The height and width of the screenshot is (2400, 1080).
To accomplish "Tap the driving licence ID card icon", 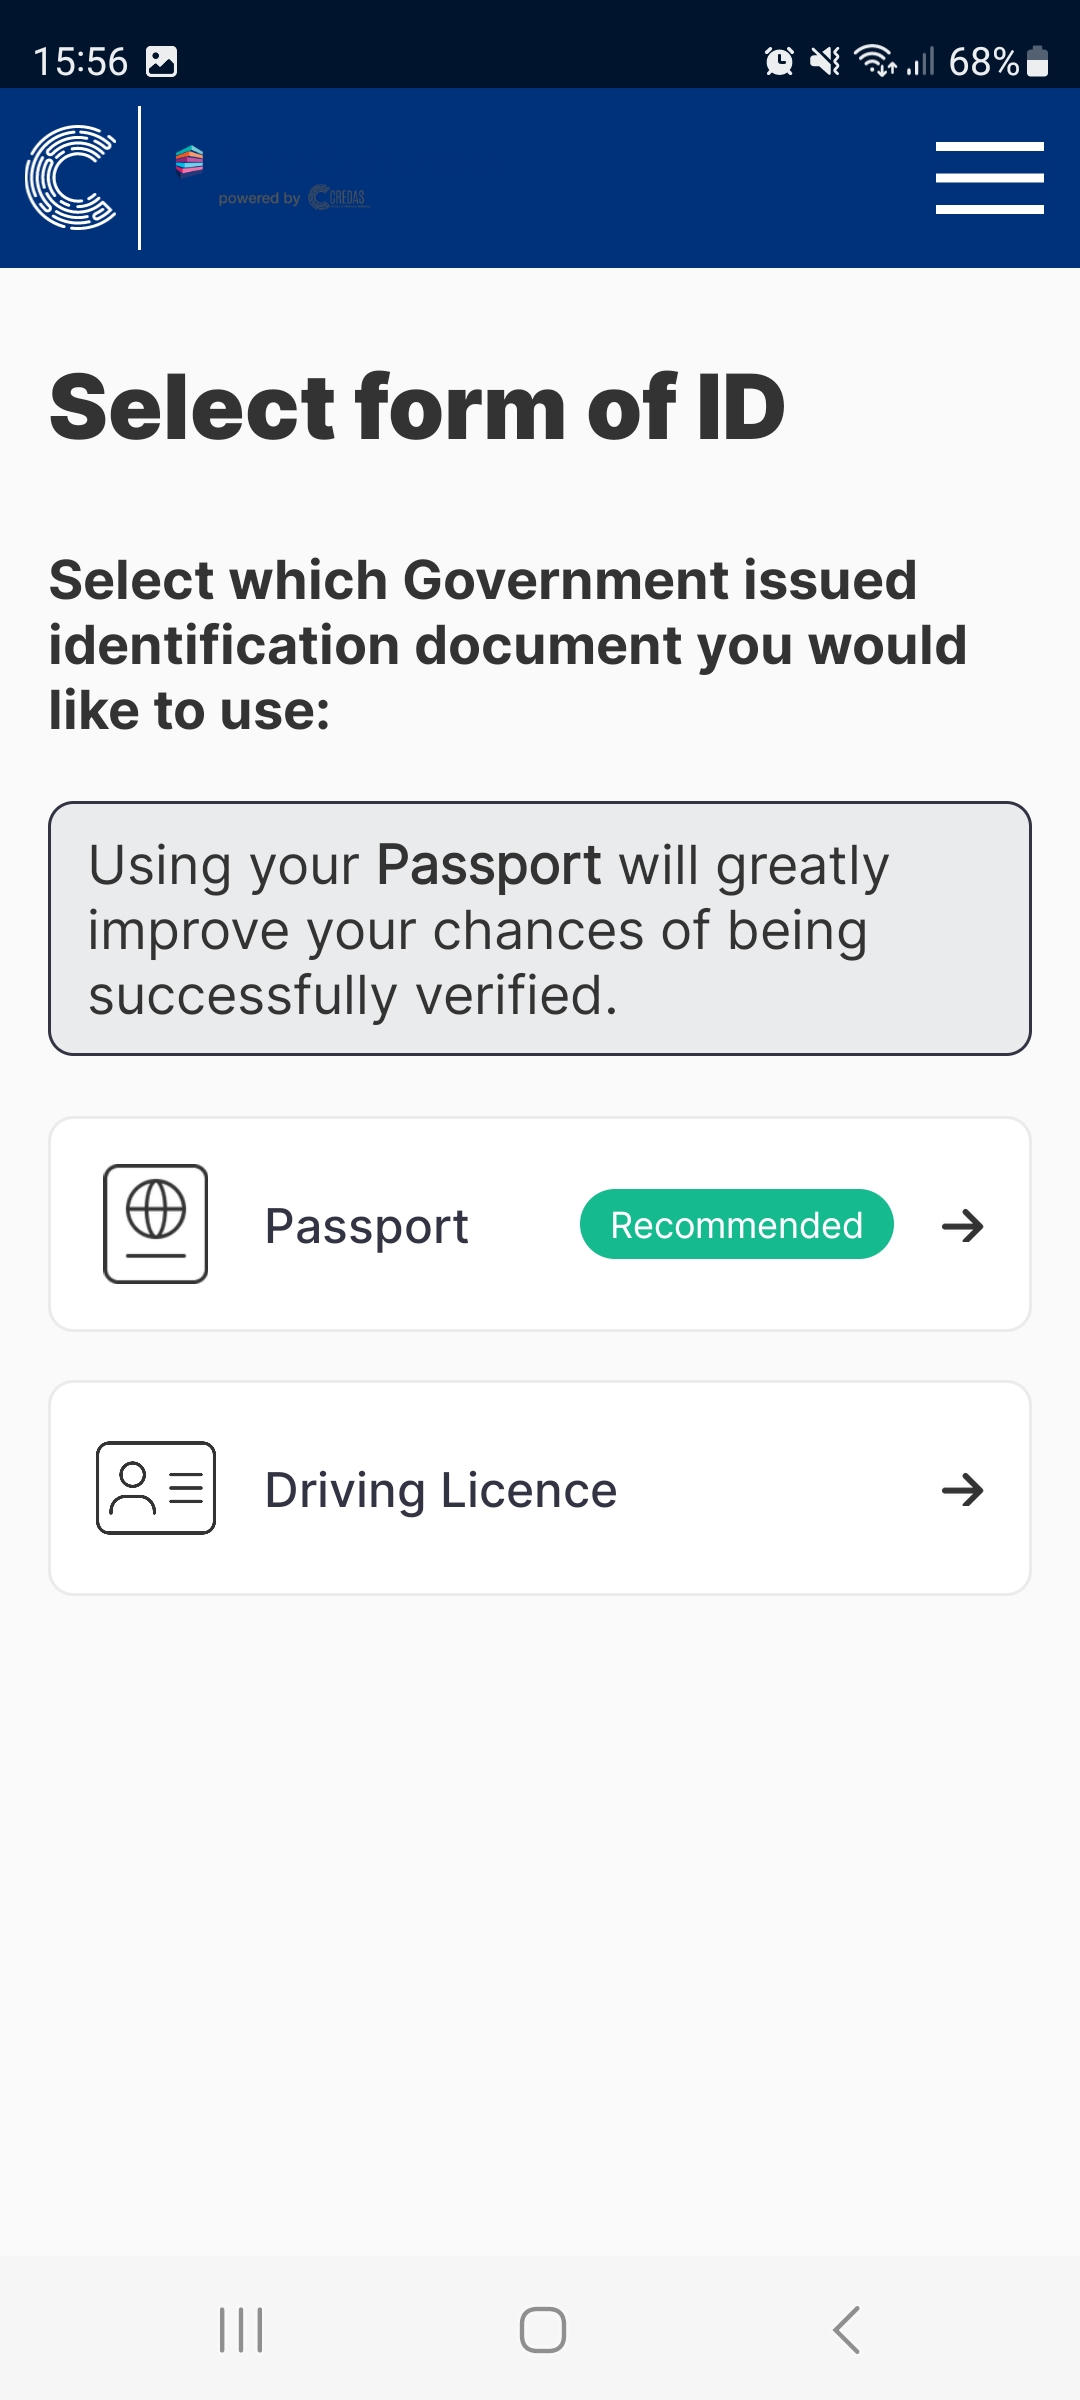I will [x=156, y=1488].
